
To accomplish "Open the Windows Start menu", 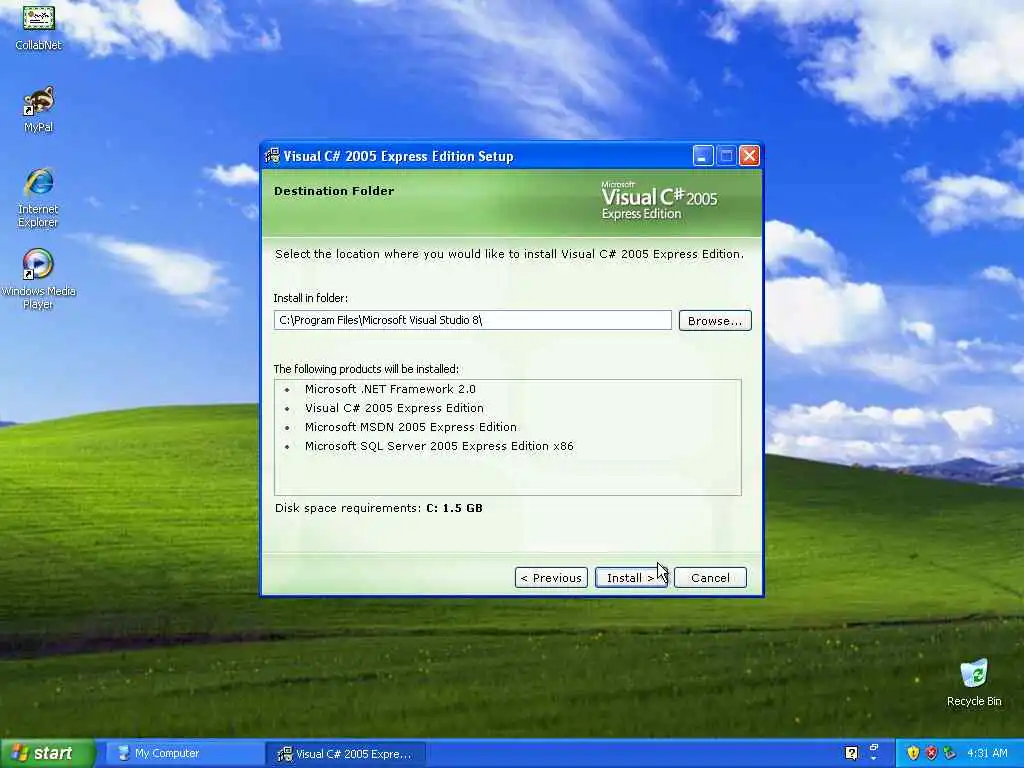I will [x=47, y=754].
